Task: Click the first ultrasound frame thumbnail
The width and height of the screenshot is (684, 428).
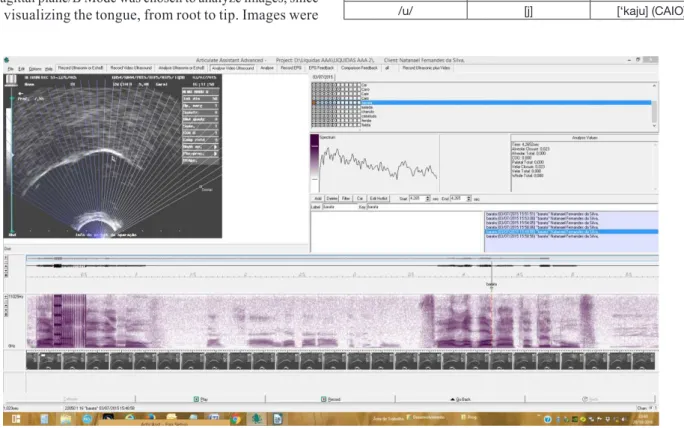Action: (31, 361)
